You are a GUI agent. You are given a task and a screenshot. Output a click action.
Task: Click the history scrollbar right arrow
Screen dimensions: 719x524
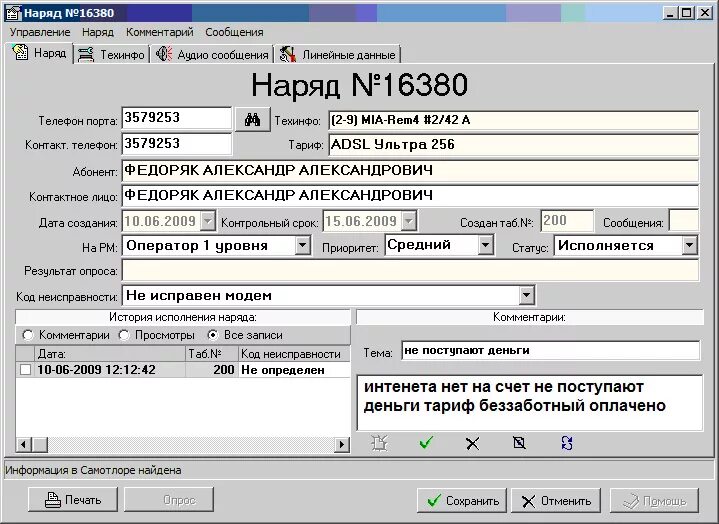(x=342, y=444)
